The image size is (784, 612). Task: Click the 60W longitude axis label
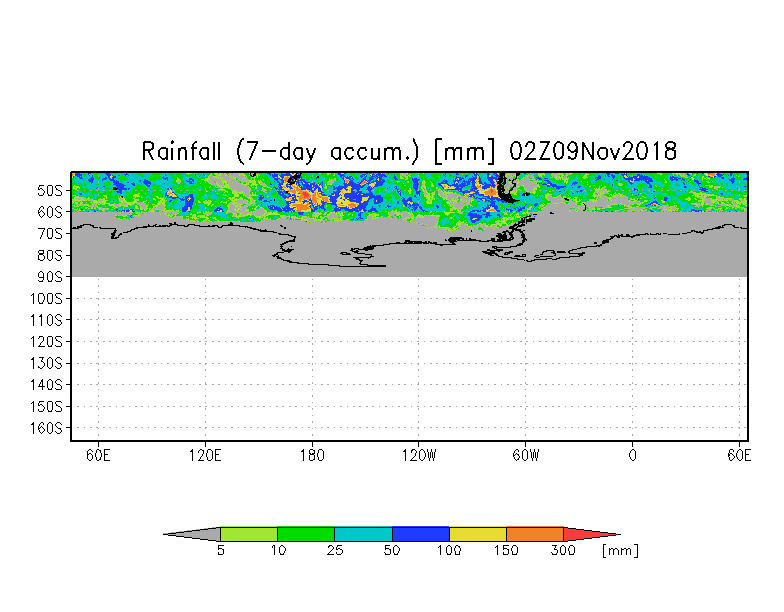click(526, 456)
